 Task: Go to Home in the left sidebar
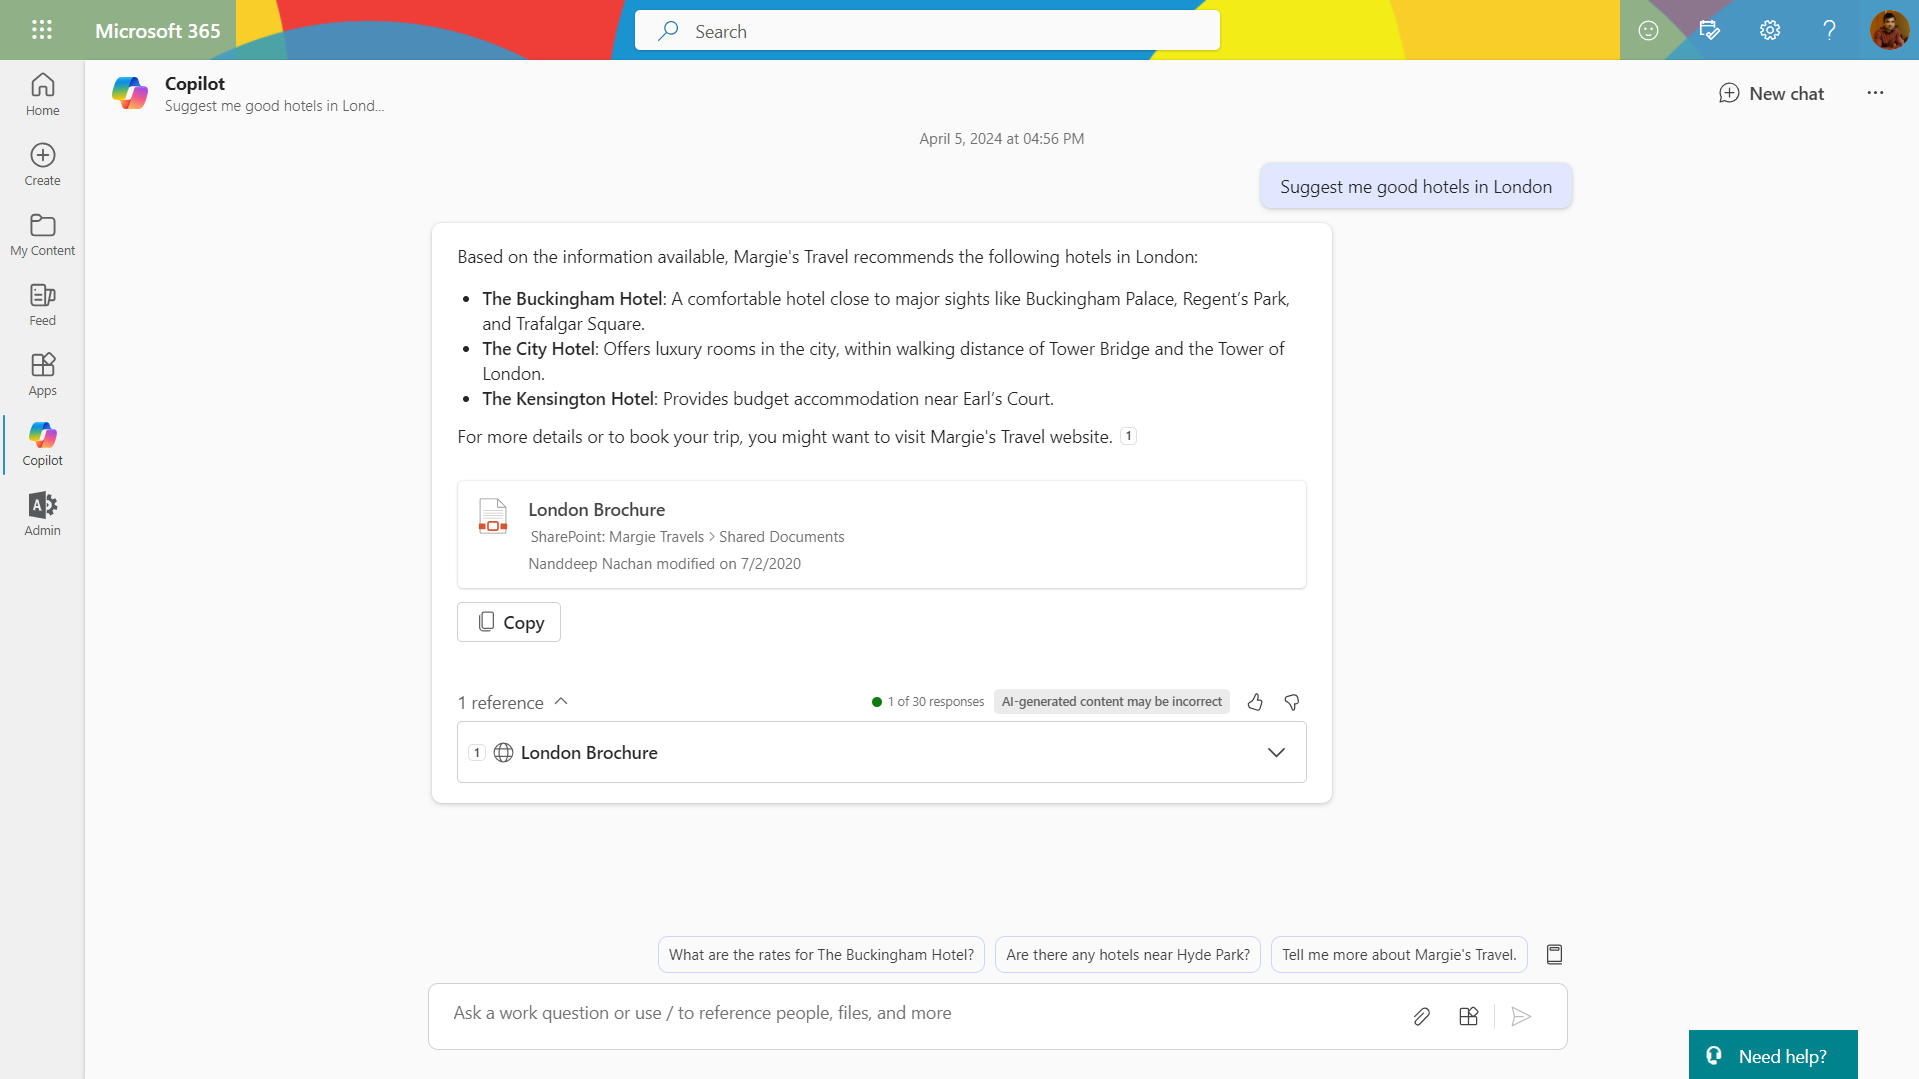(x=42, y=95)
